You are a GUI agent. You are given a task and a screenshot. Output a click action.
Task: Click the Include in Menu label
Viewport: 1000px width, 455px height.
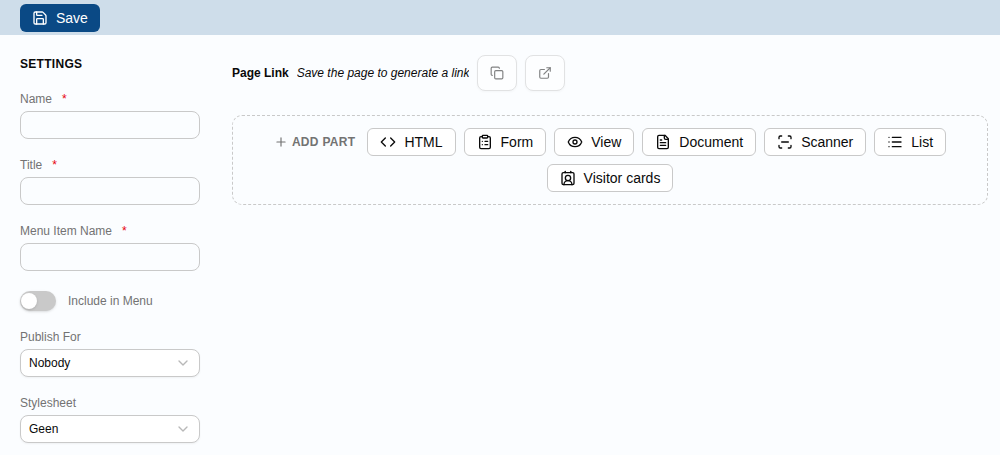click(x=110, y=301)
